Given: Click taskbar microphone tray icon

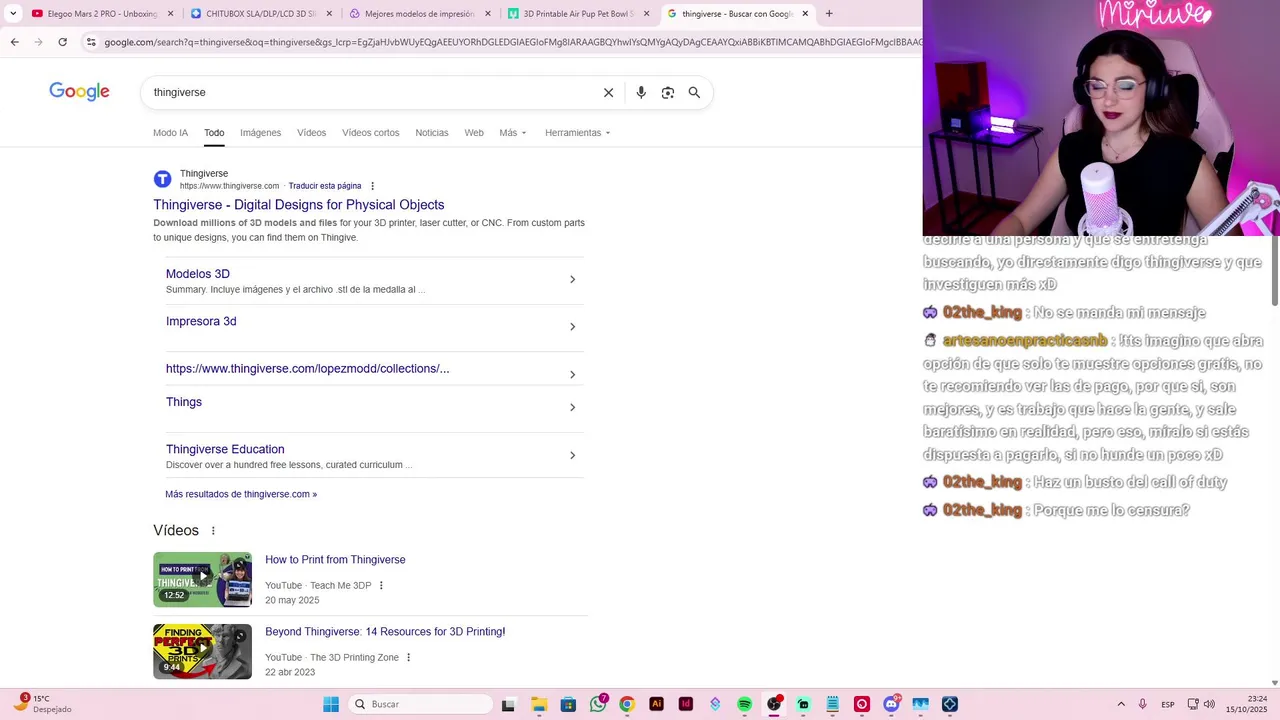Looking at the screenshot, I should click(1142, 704).
